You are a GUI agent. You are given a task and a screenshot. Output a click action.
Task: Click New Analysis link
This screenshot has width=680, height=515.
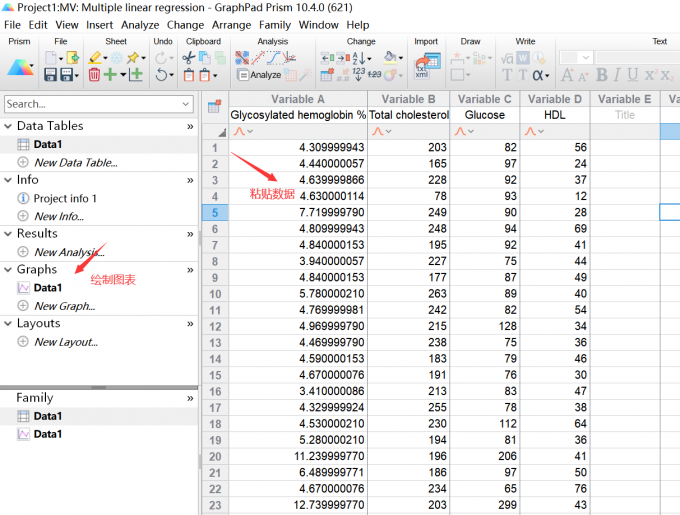click(69, 252)
